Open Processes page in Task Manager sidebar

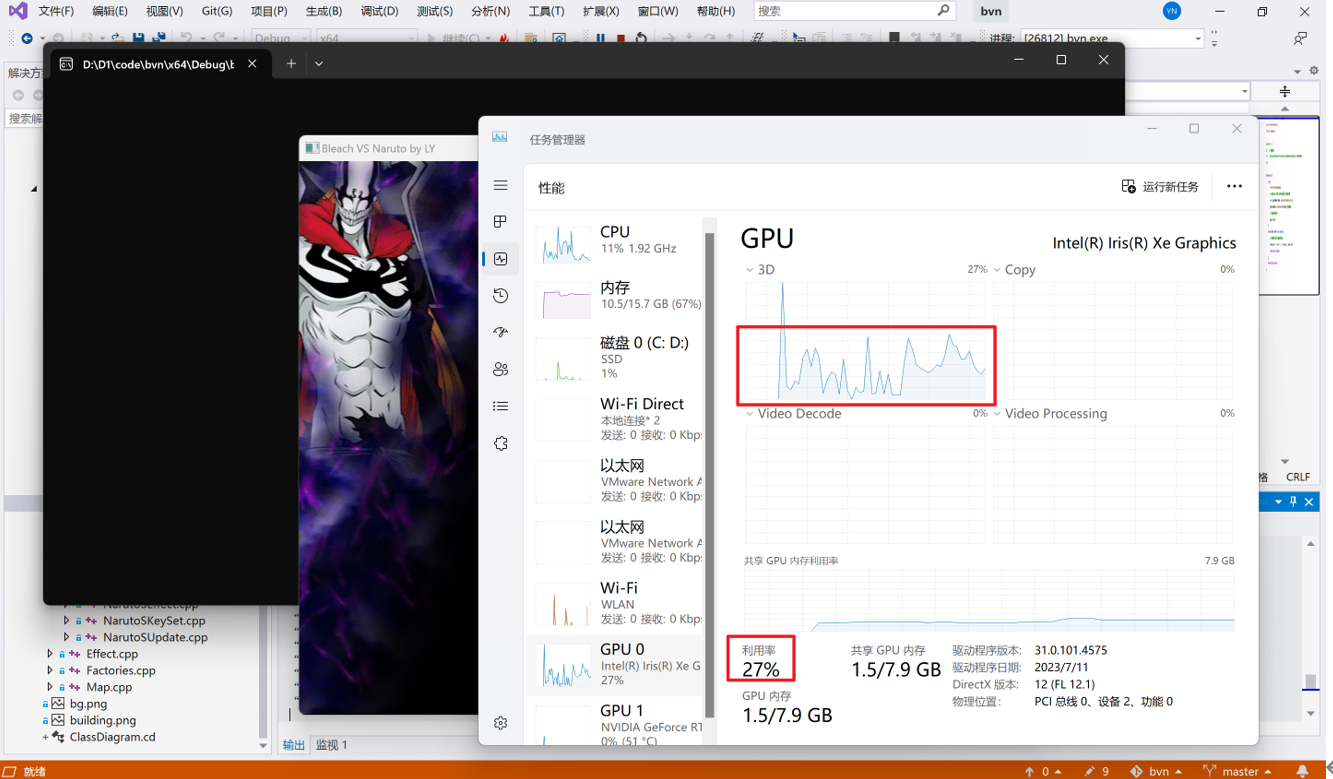coord(501,222)
